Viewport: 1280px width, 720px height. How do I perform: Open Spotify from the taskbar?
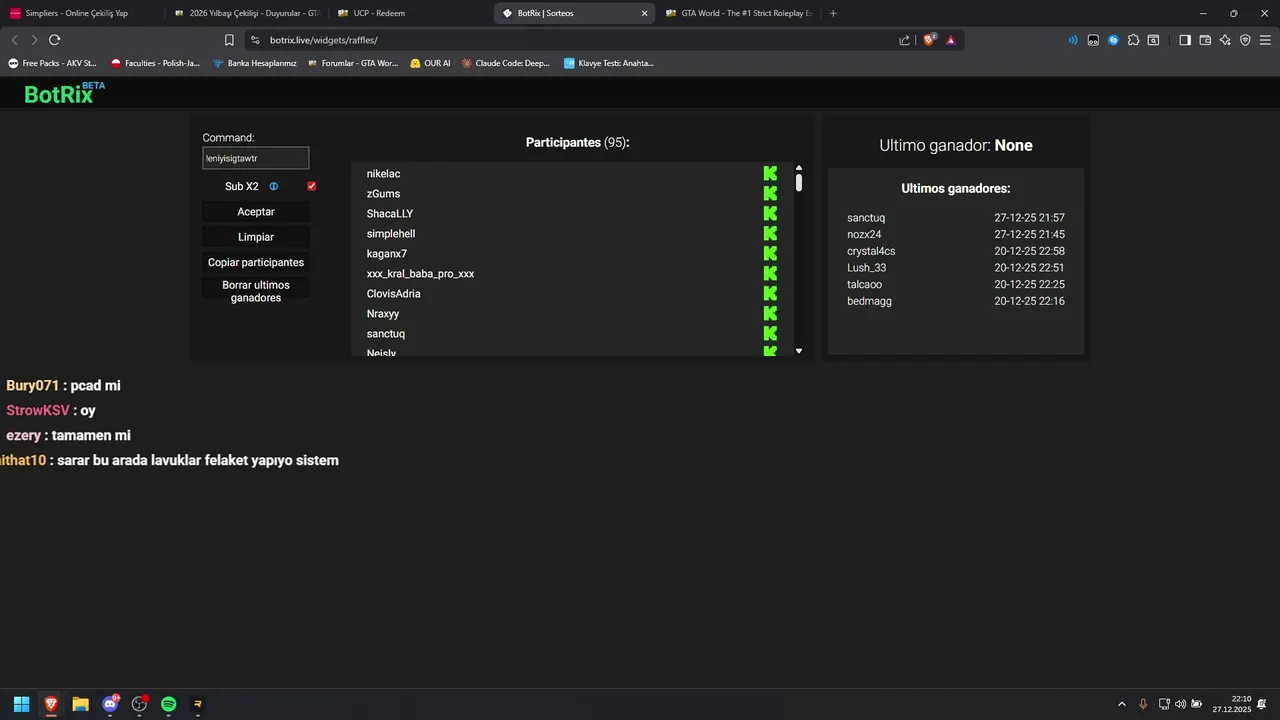click(x=169, y=704)
